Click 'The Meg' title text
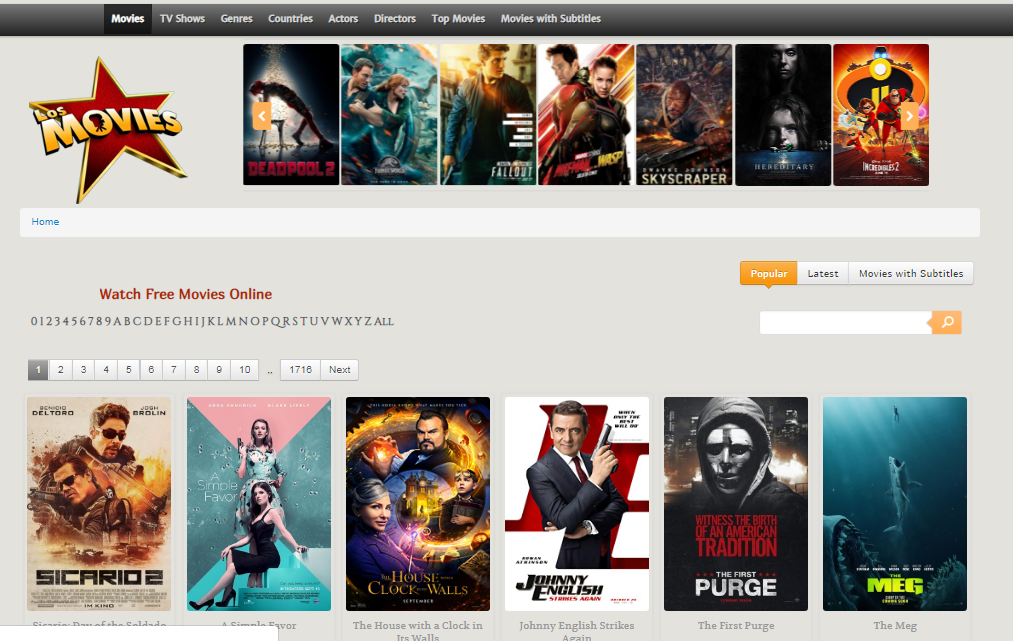Viewport: 1013px width, 641px height. pos(895,625)
